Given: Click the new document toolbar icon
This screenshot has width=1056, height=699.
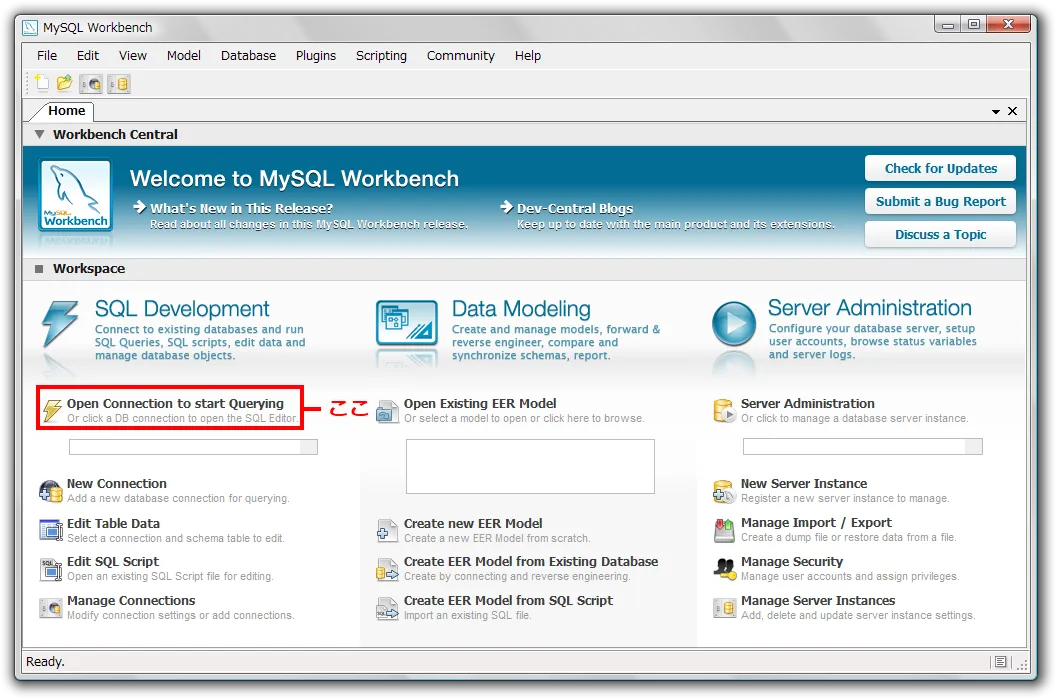Looking at the screenshot, I should tap(42, 84).
